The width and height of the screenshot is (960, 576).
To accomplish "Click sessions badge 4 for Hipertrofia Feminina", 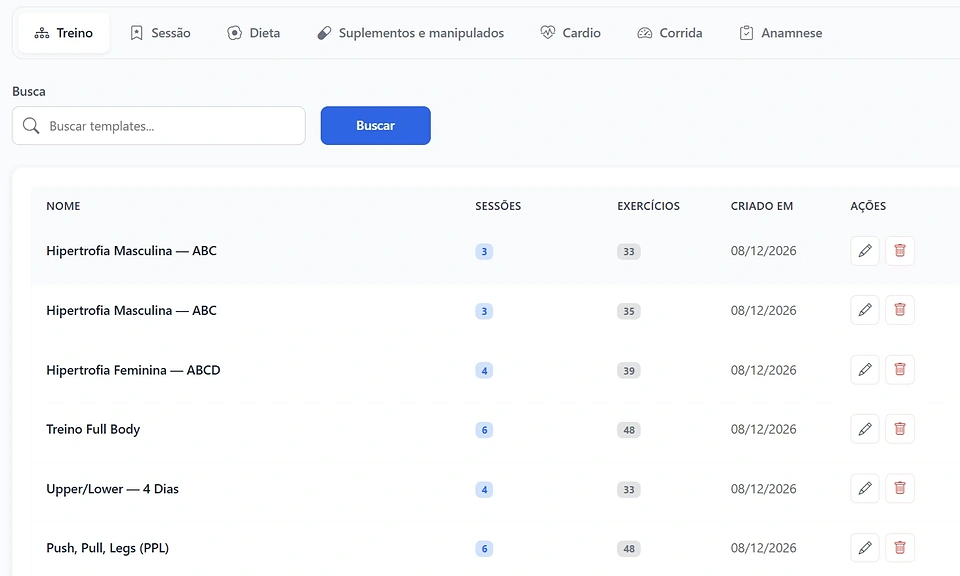I will tap(484, 370).
